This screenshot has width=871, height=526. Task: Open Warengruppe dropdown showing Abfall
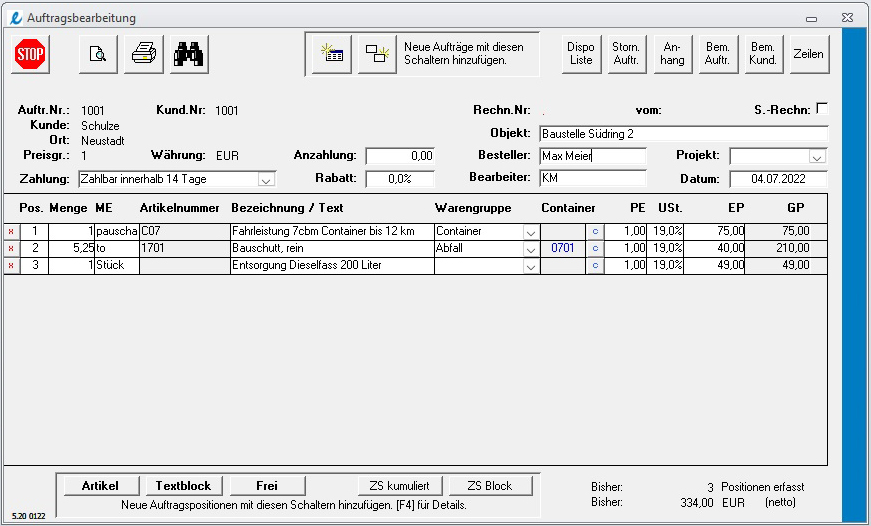[x=531, y=249]
